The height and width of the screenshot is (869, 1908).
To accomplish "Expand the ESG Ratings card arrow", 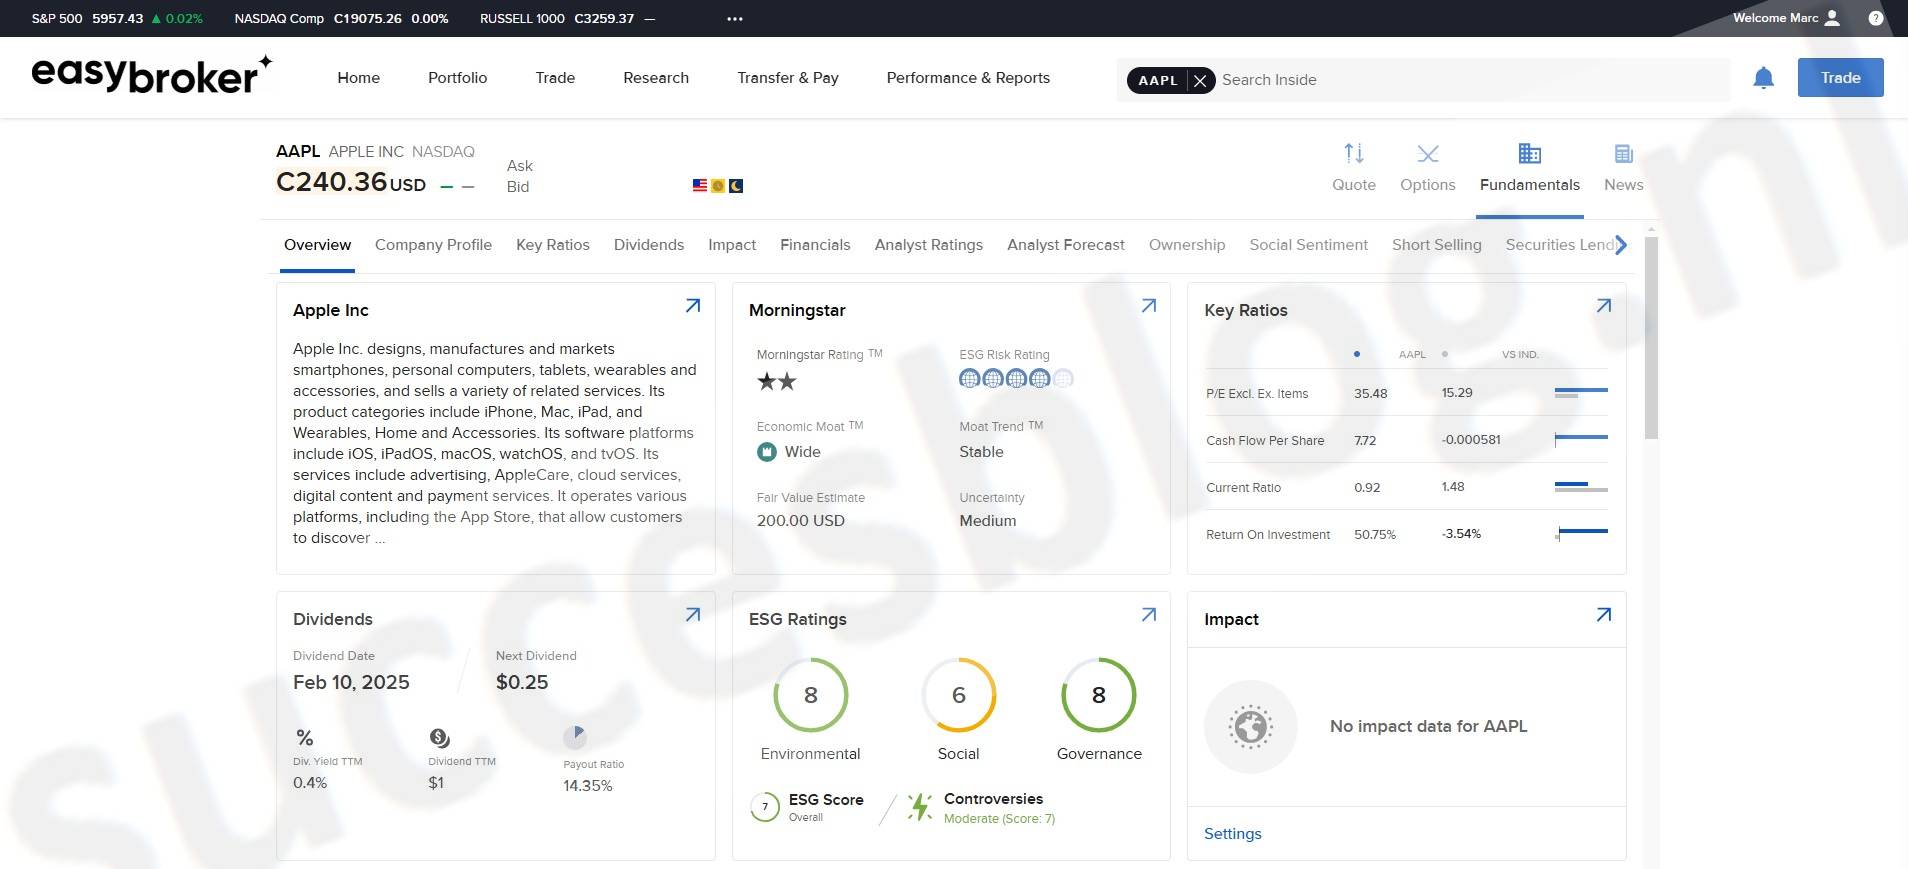I will coord(1148,615).
